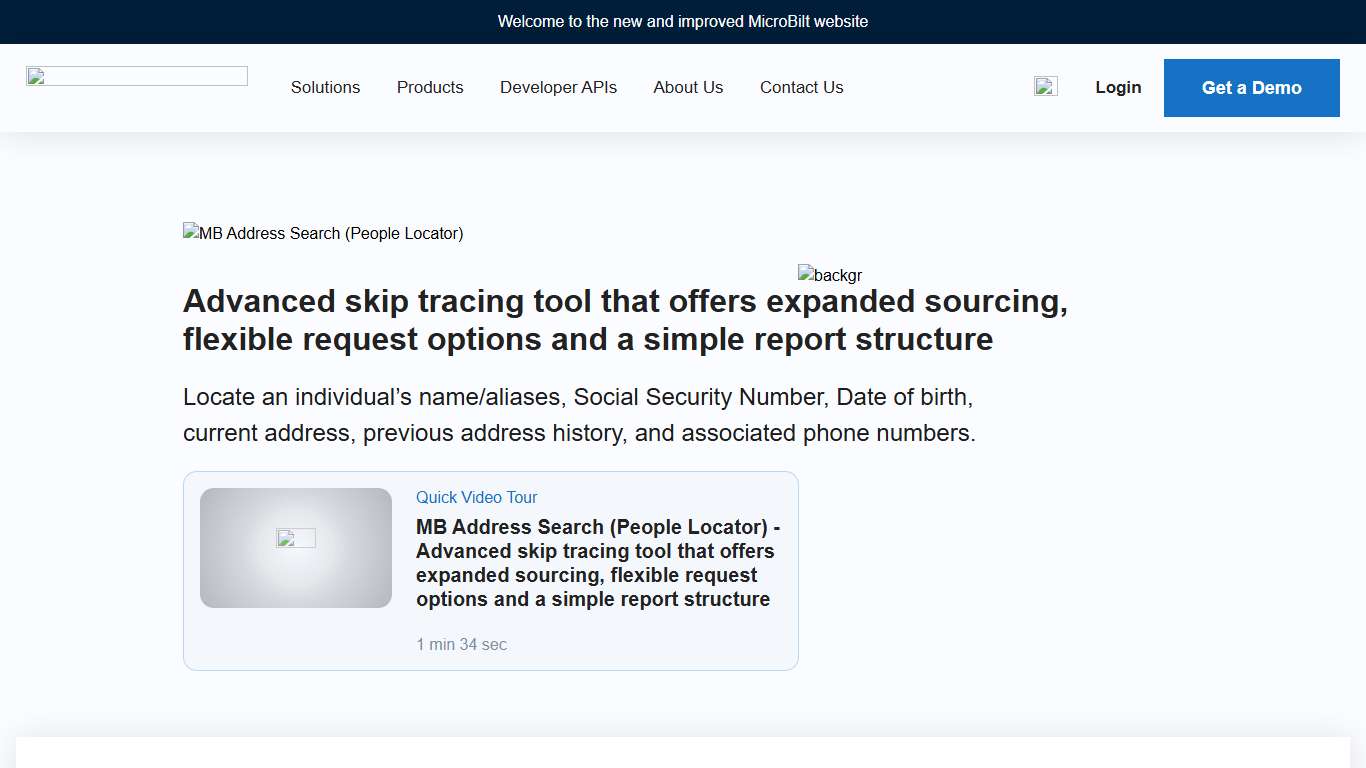Click the Get a Demo button
The image size is (1366, 768).
1251,87
